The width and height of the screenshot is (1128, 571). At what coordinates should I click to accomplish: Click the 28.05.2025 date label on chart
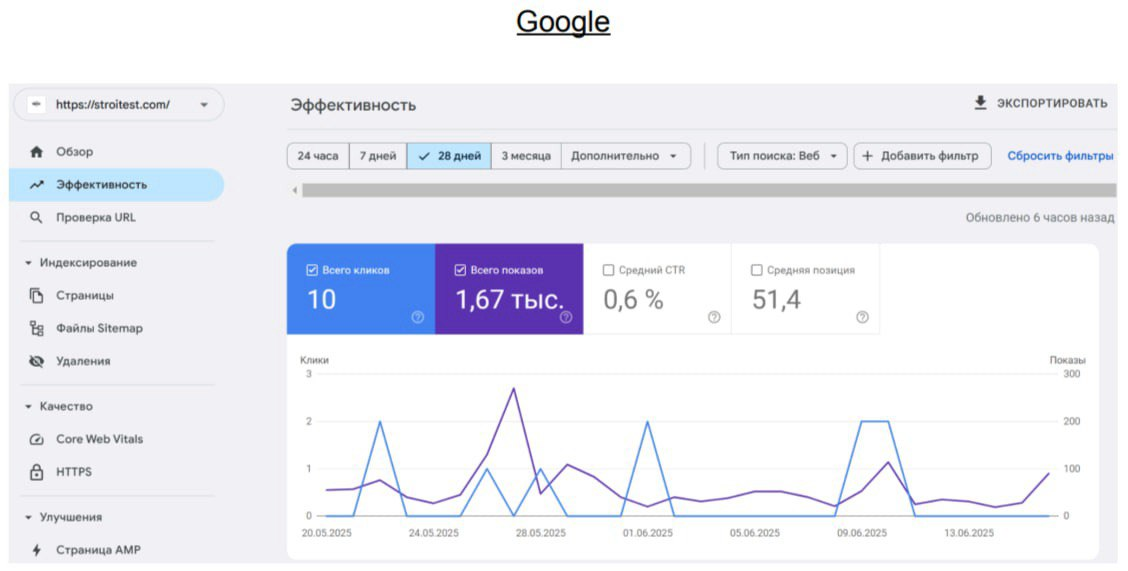click(540, 534)
